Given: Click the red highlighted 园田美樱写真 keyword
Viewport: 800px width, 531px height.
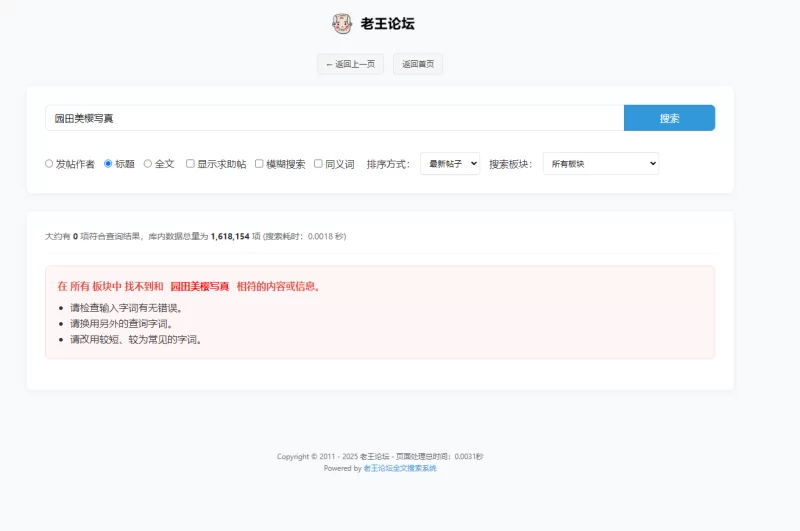Looking at the screenshot, I should (x=199, y=286).
